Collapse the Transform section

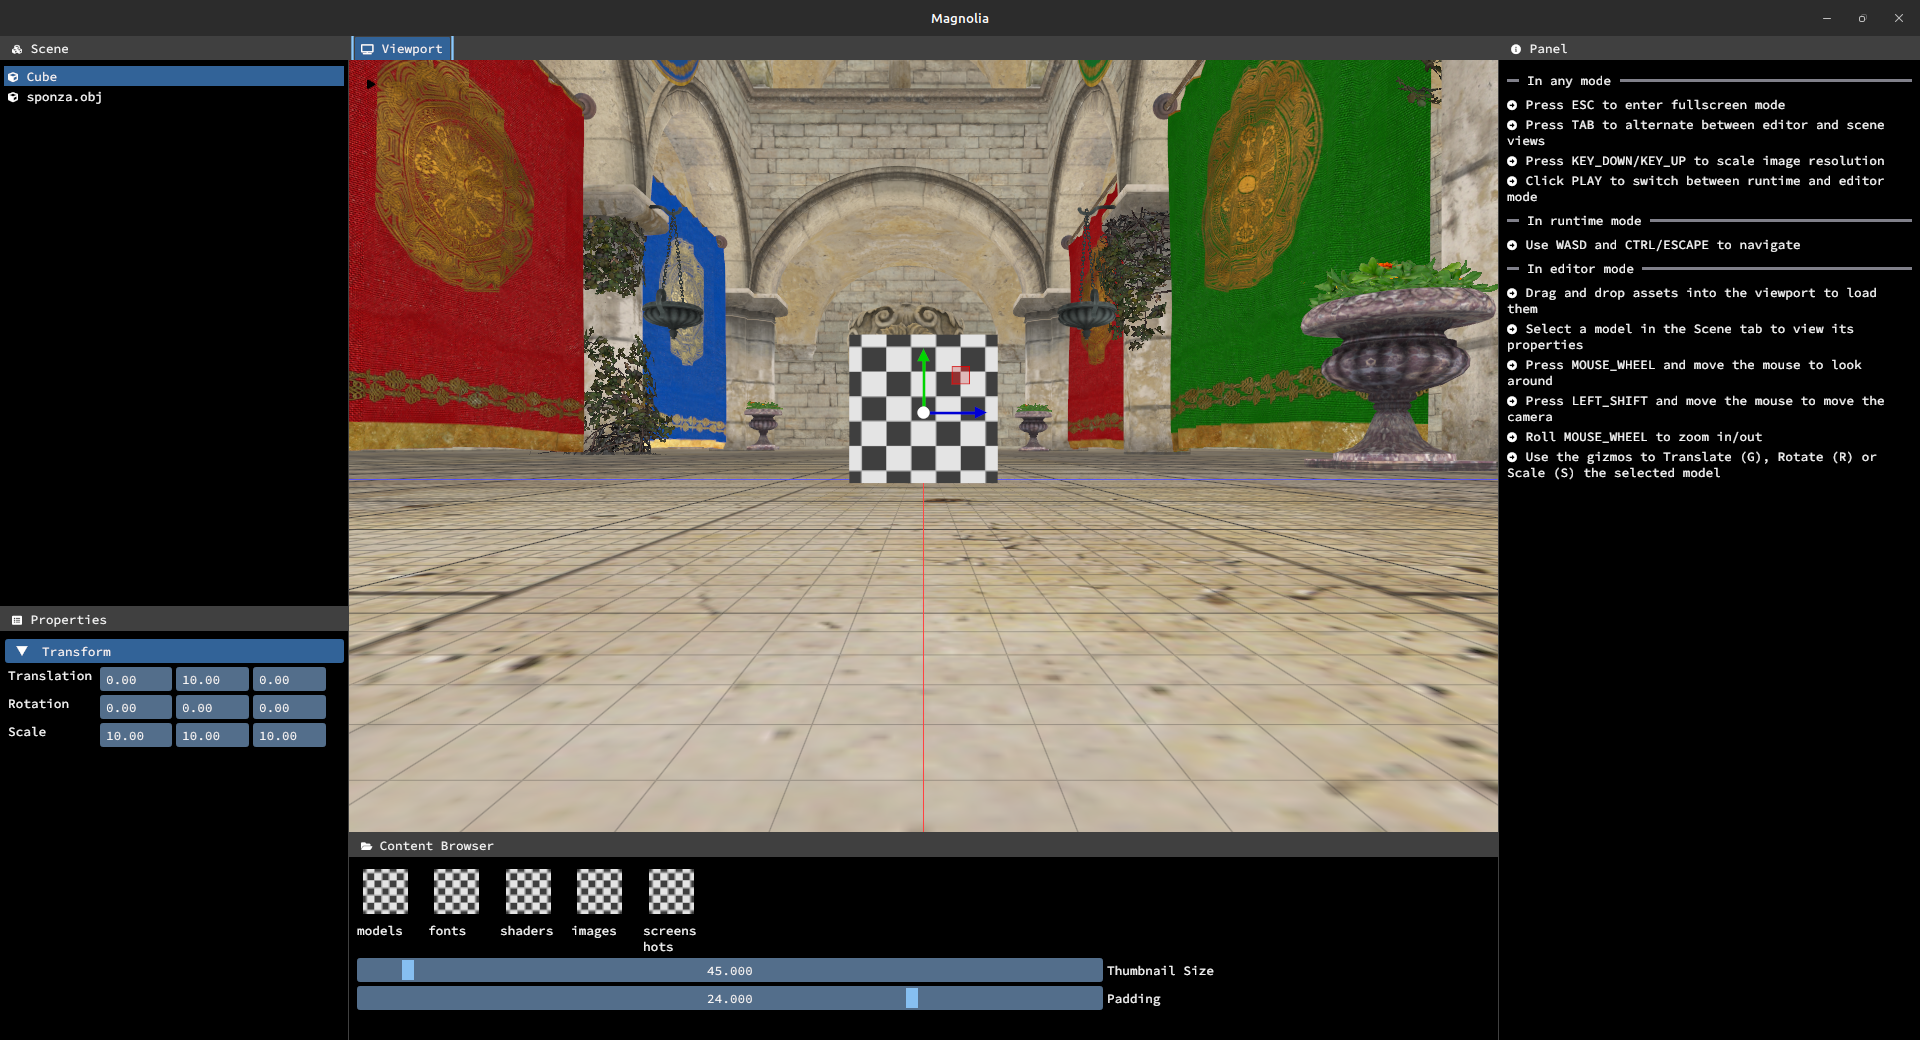click(174, 651)
